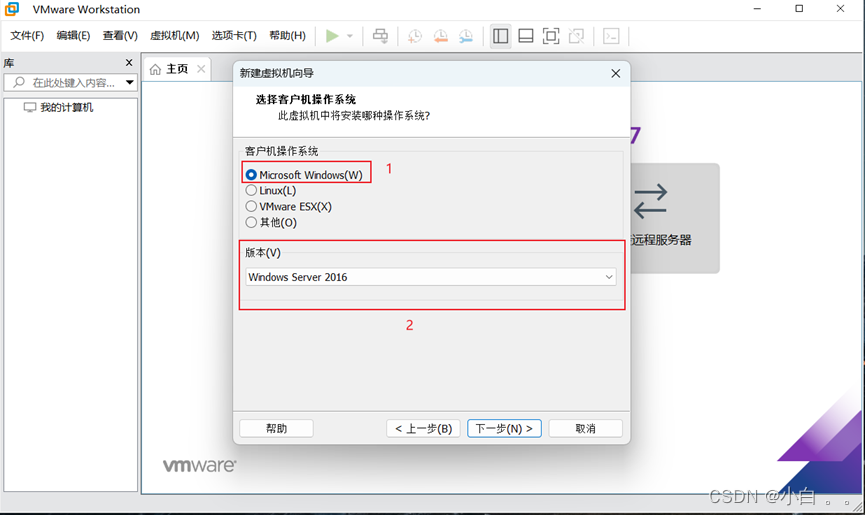This screenshot has height=515, width=865.
Task: Open the 帮助(H) menu
Action: click(x=287, y=35)
